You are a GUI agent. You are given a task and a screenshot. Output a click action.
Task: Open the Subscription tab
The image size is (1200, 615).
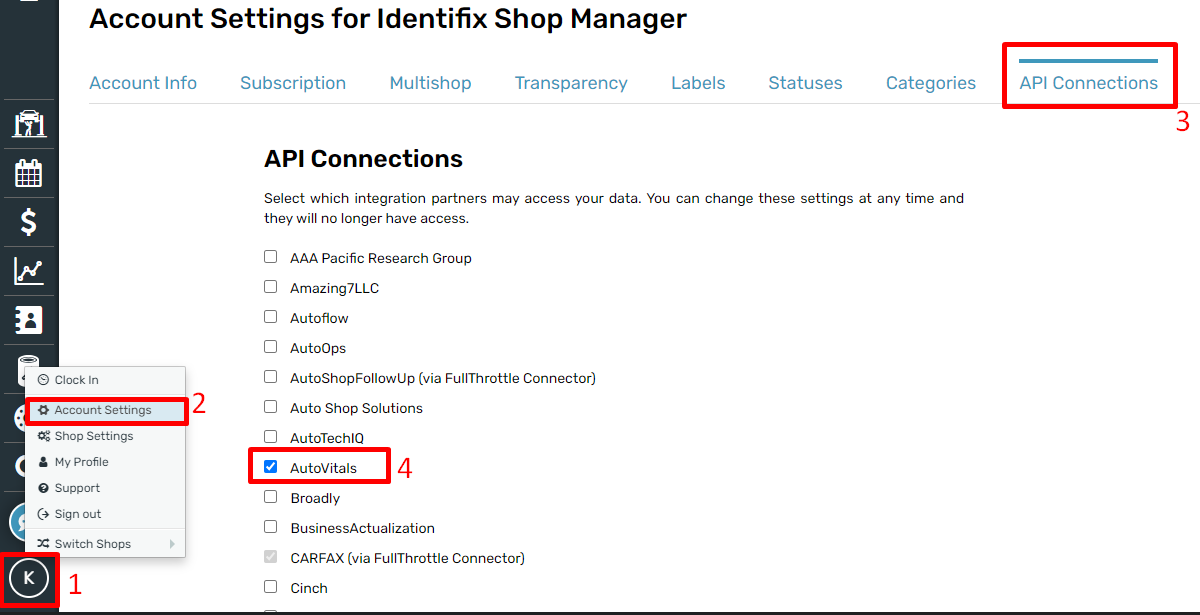tap(293, 83)
